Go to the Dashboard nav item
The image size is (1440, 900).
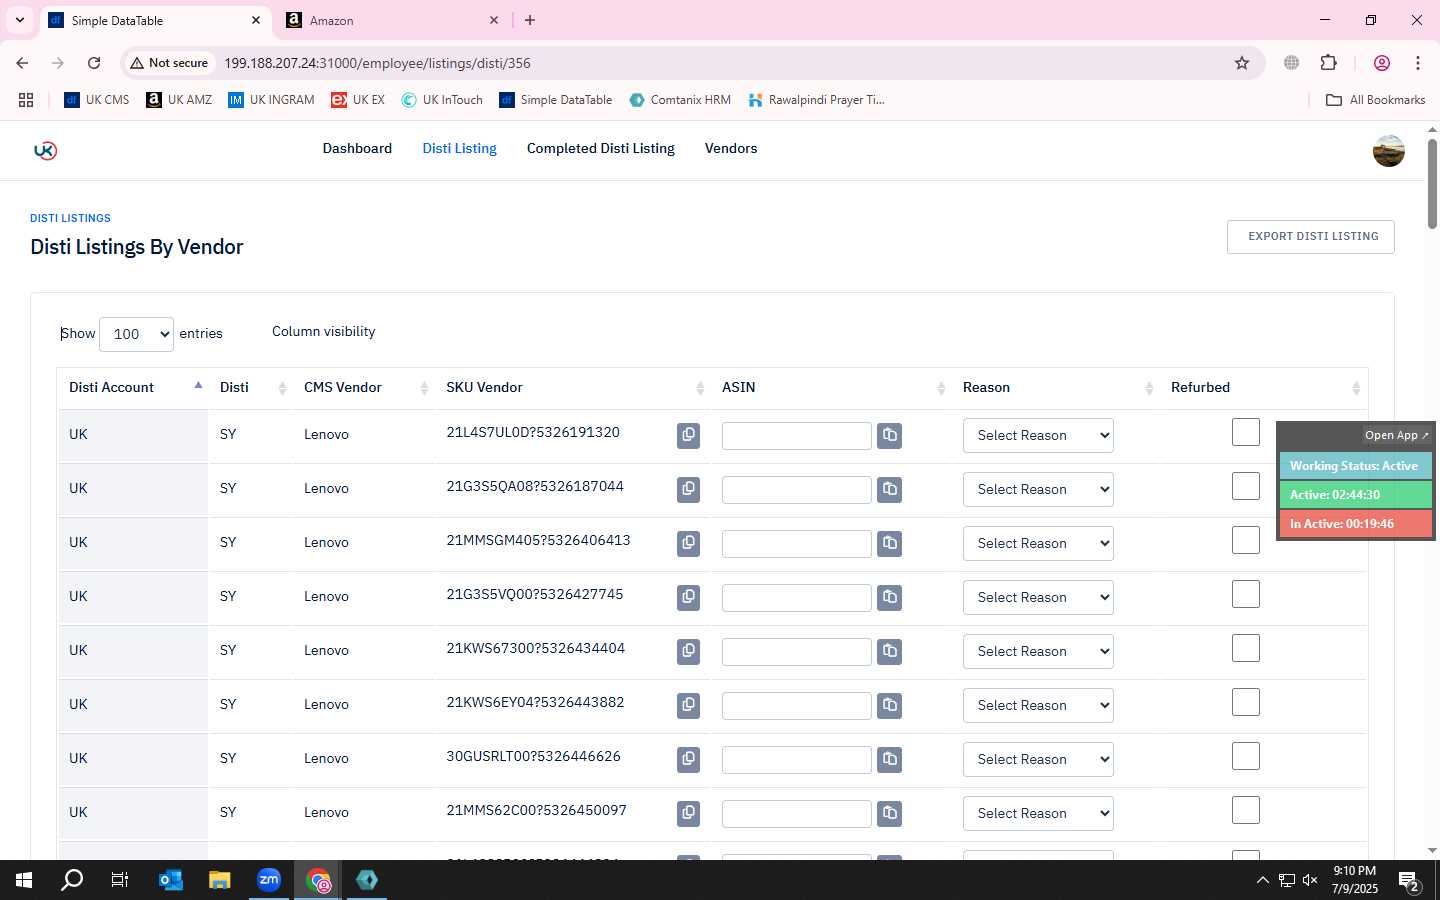click(357, 148)
